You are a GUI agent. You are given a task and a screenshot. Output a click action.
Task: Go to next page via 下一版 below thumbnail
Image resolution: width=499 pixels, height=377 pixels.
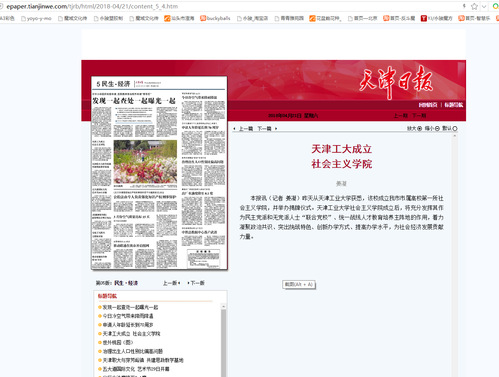click(196, 283)
